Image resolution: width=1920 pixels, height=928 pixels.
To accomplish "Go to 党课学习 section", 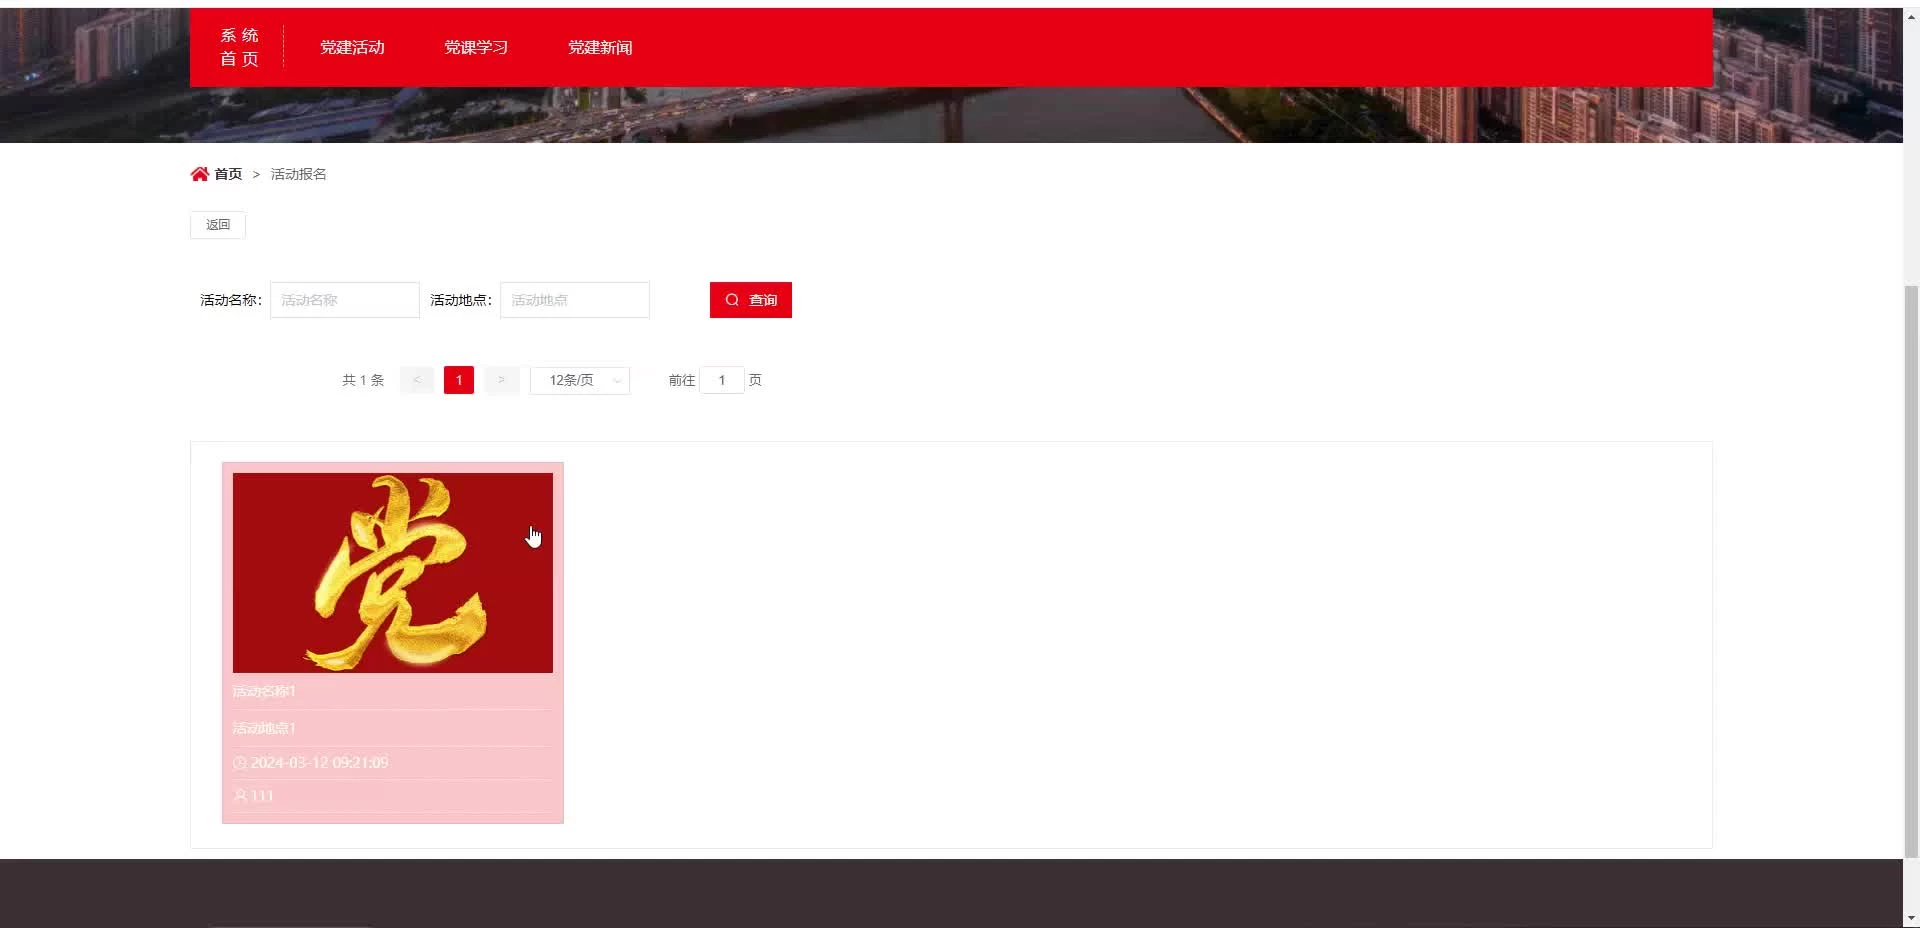I will 476,47.
